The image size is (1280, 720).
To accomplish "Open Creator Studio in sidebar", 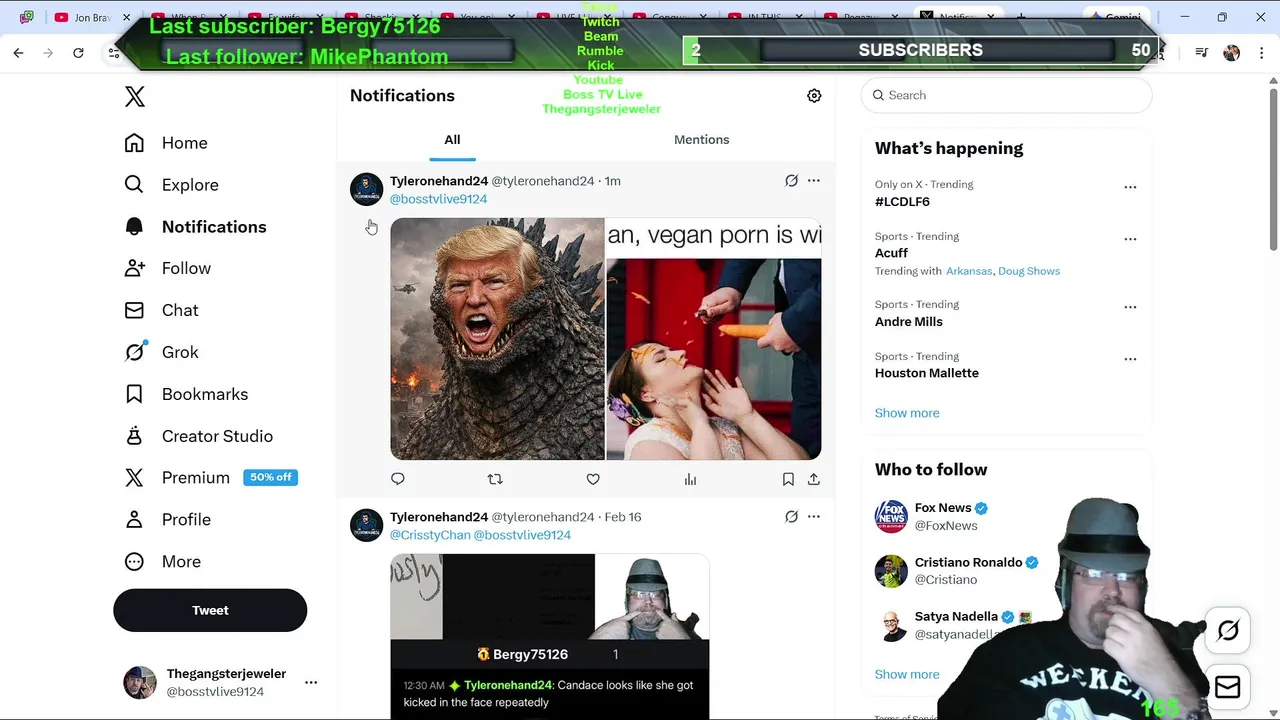I will click(198, 436).
